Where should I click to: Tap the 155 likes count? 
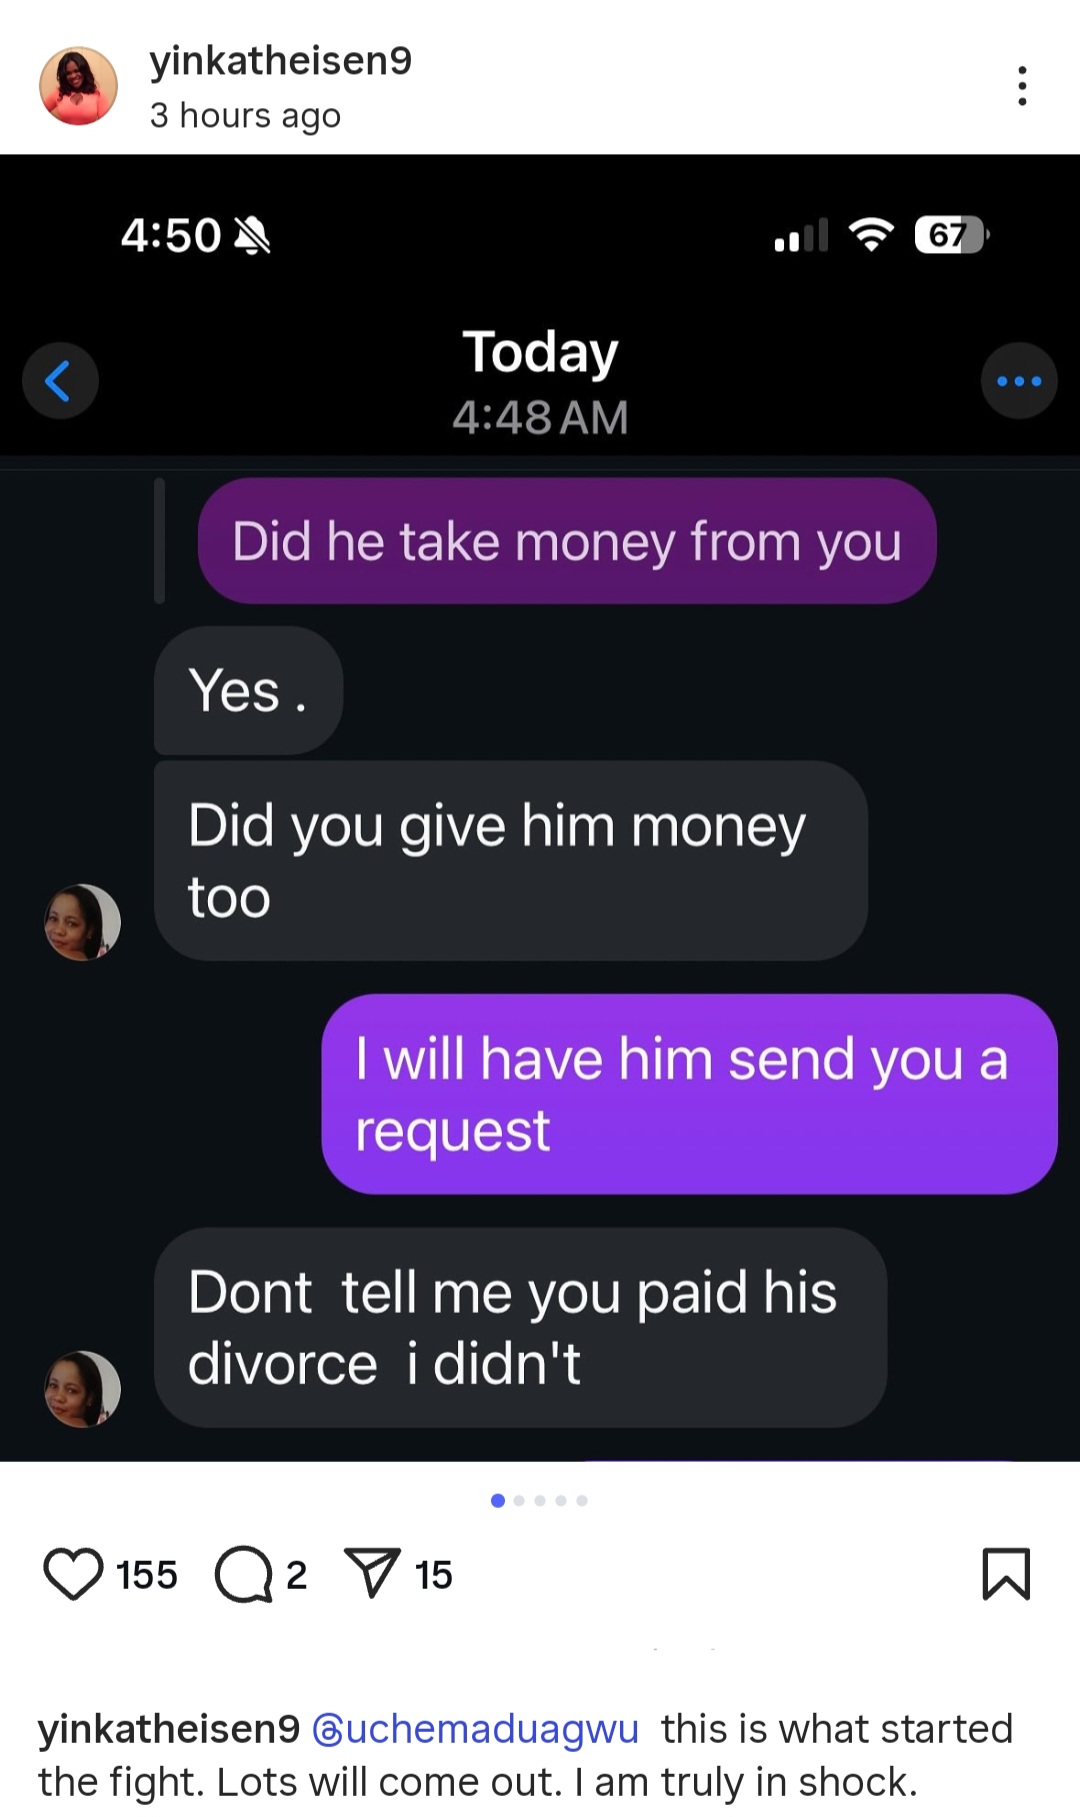(x=147, y=1575)
